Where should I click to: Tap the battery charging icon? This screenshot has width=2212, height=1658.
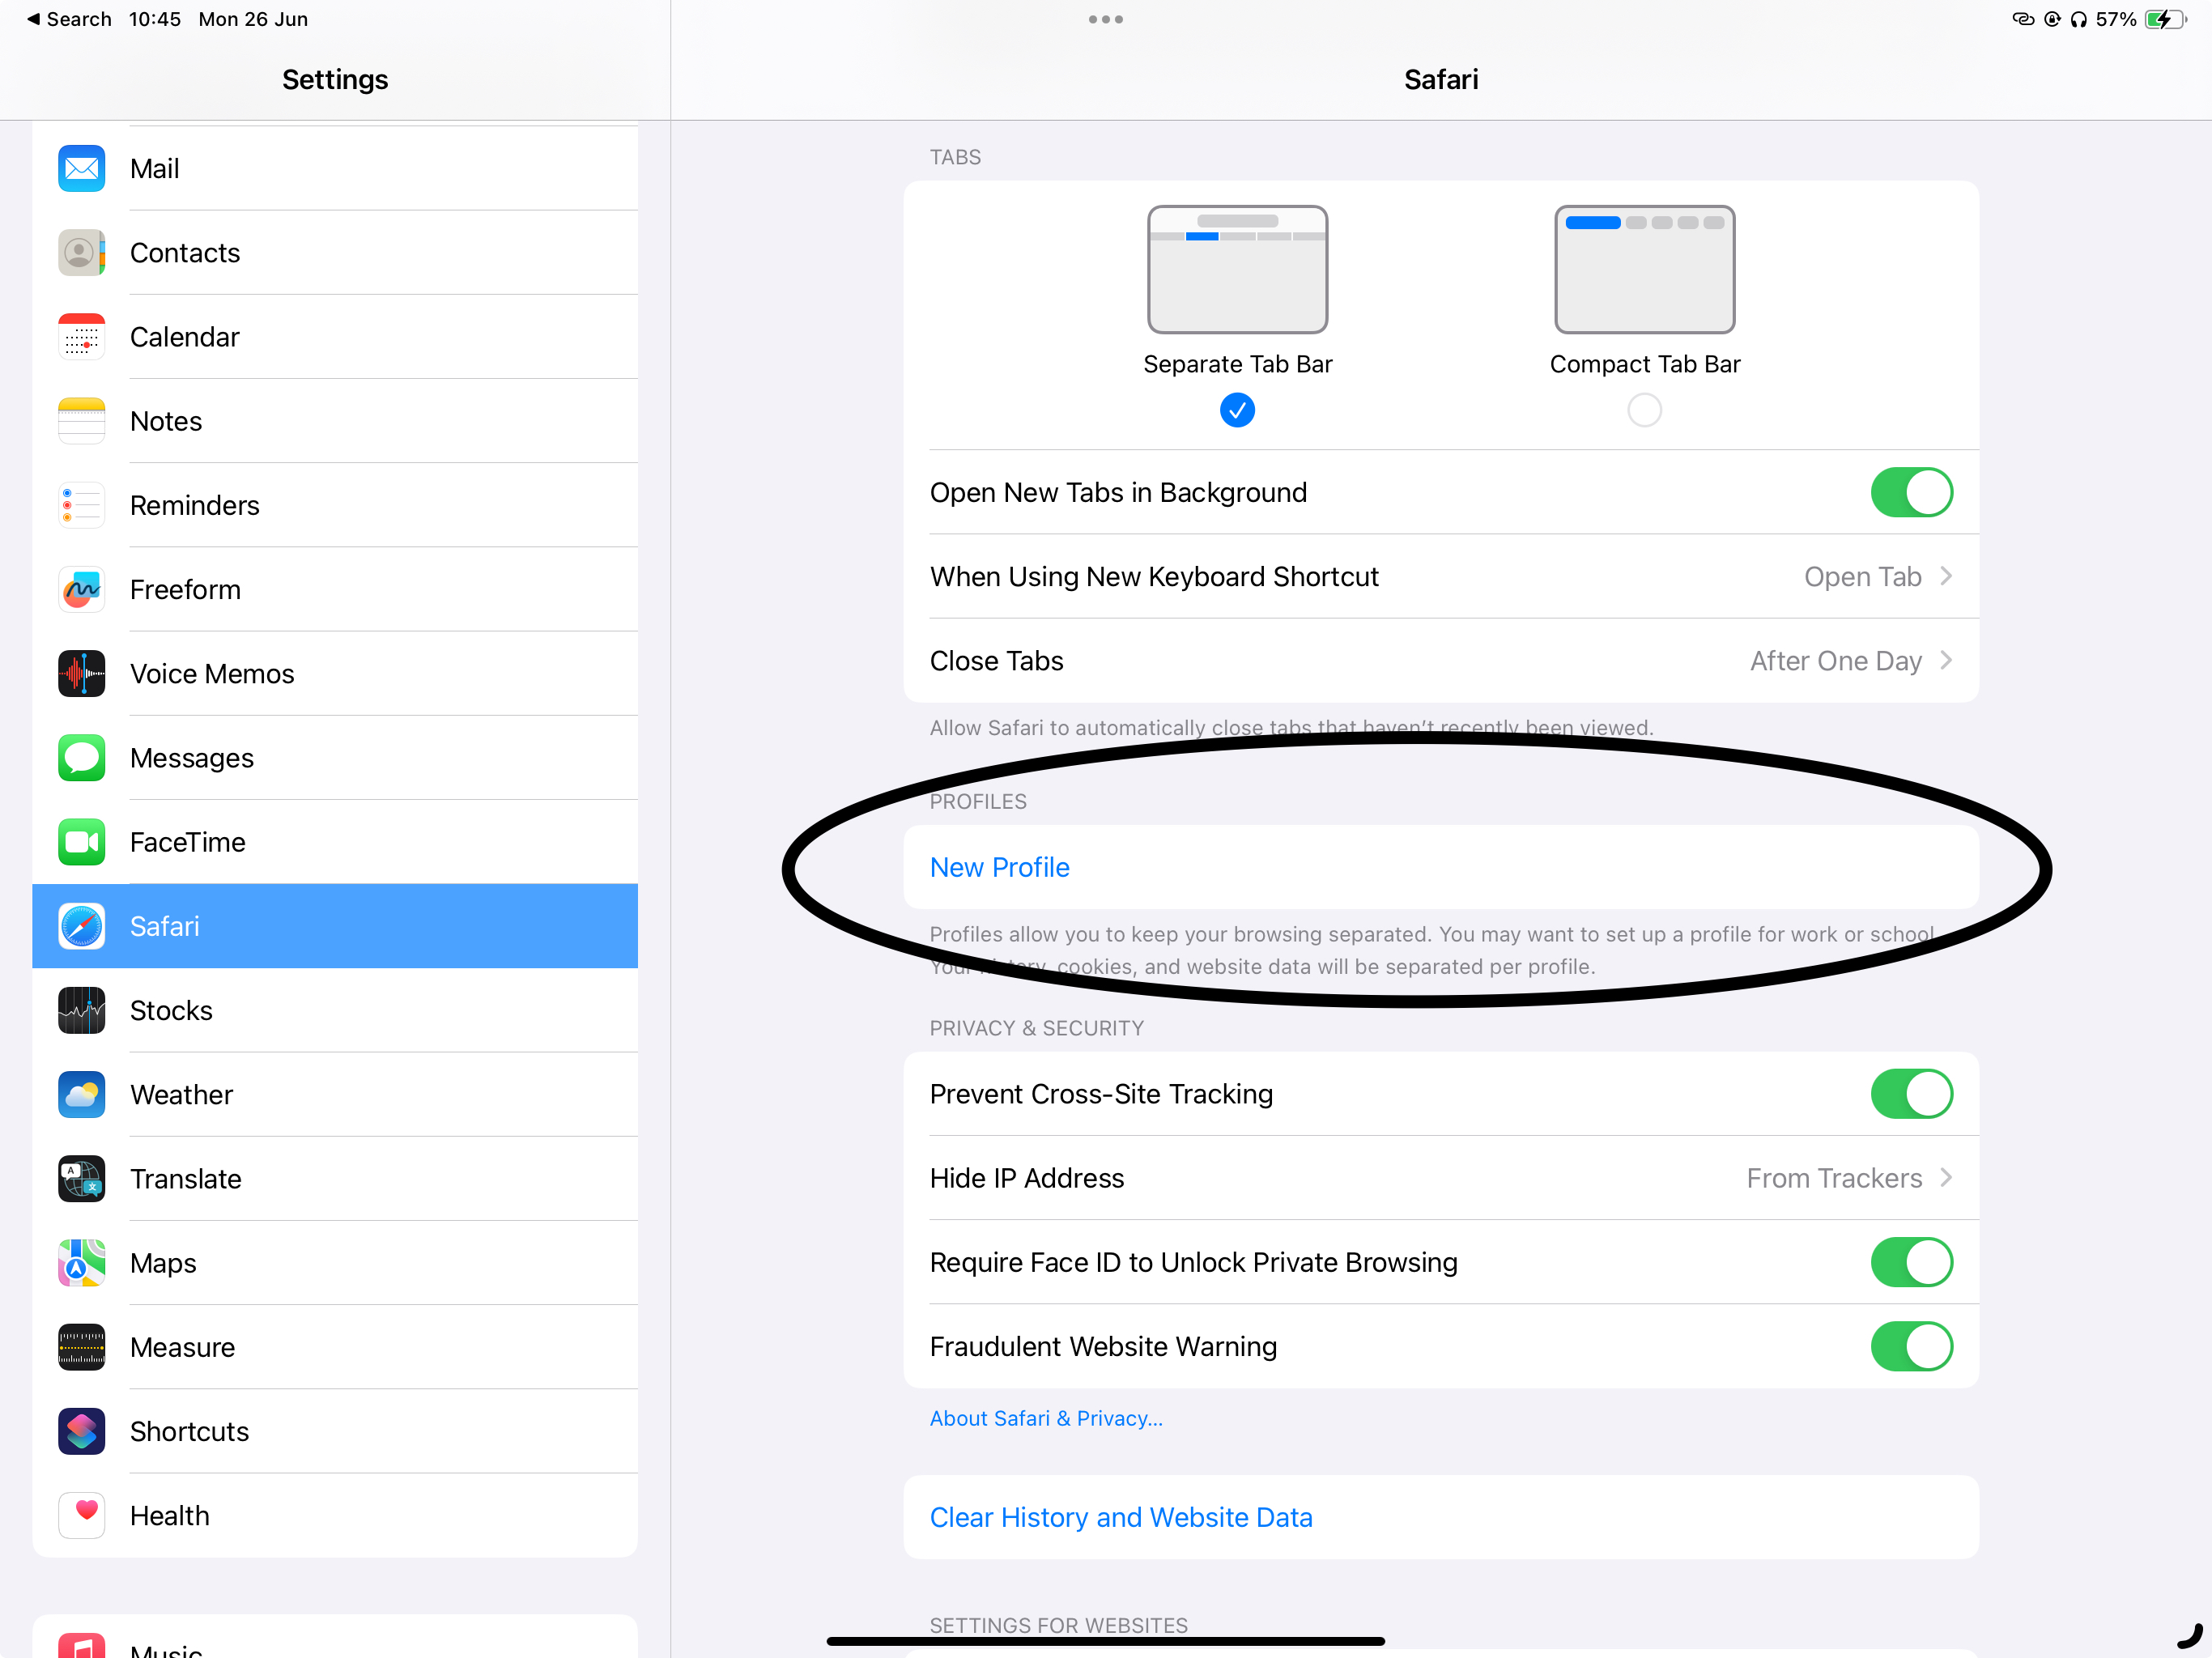[2165, 19]
